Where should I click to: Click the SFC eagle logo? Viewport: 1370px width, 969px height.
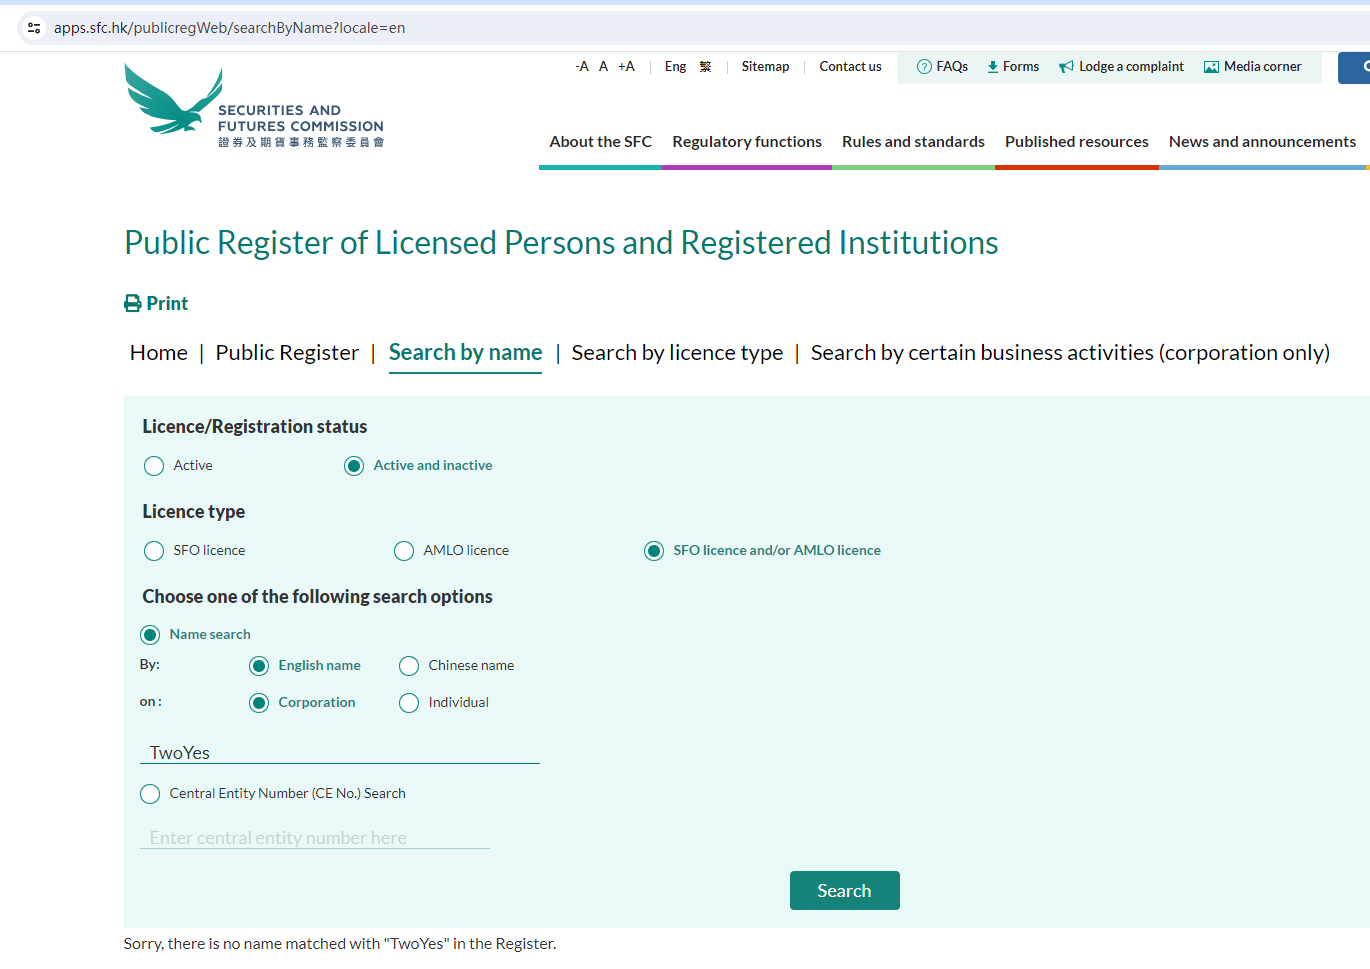[x=254, y=106]
